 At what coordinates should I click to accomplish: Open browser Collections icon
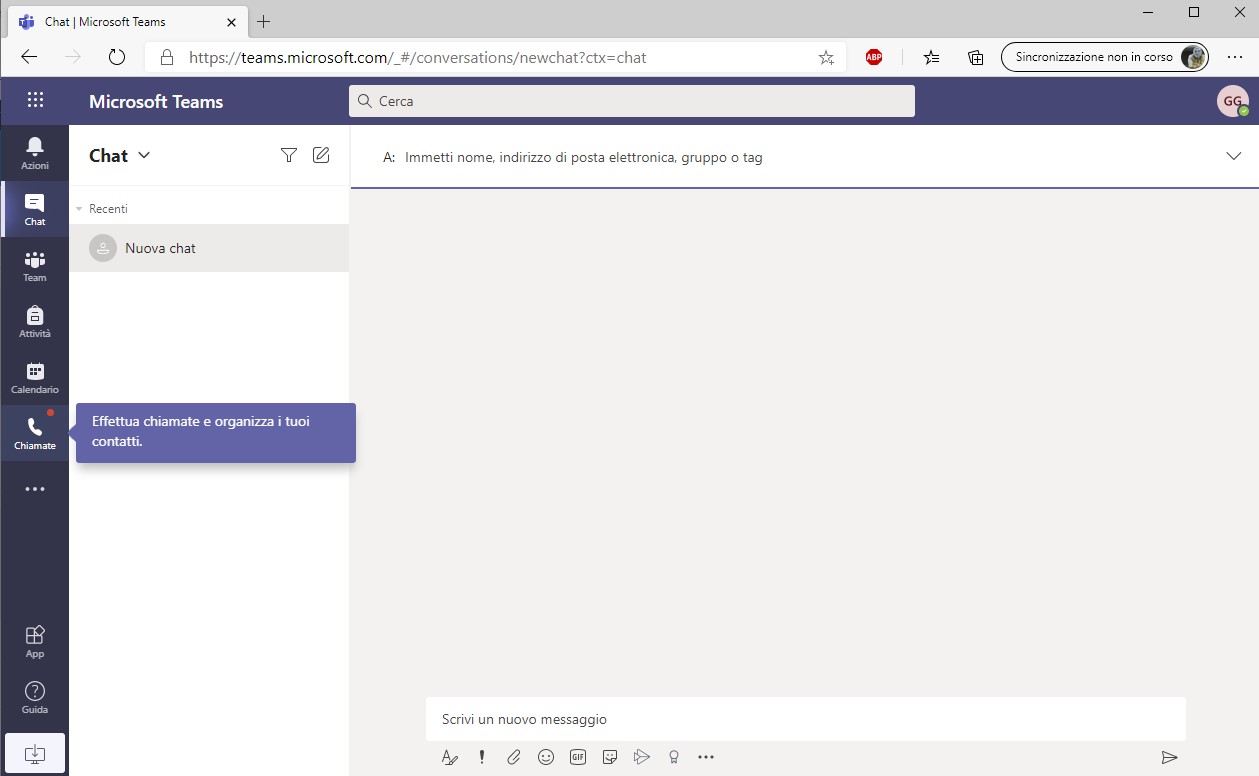pyautogui.click(x=975, y=57)
